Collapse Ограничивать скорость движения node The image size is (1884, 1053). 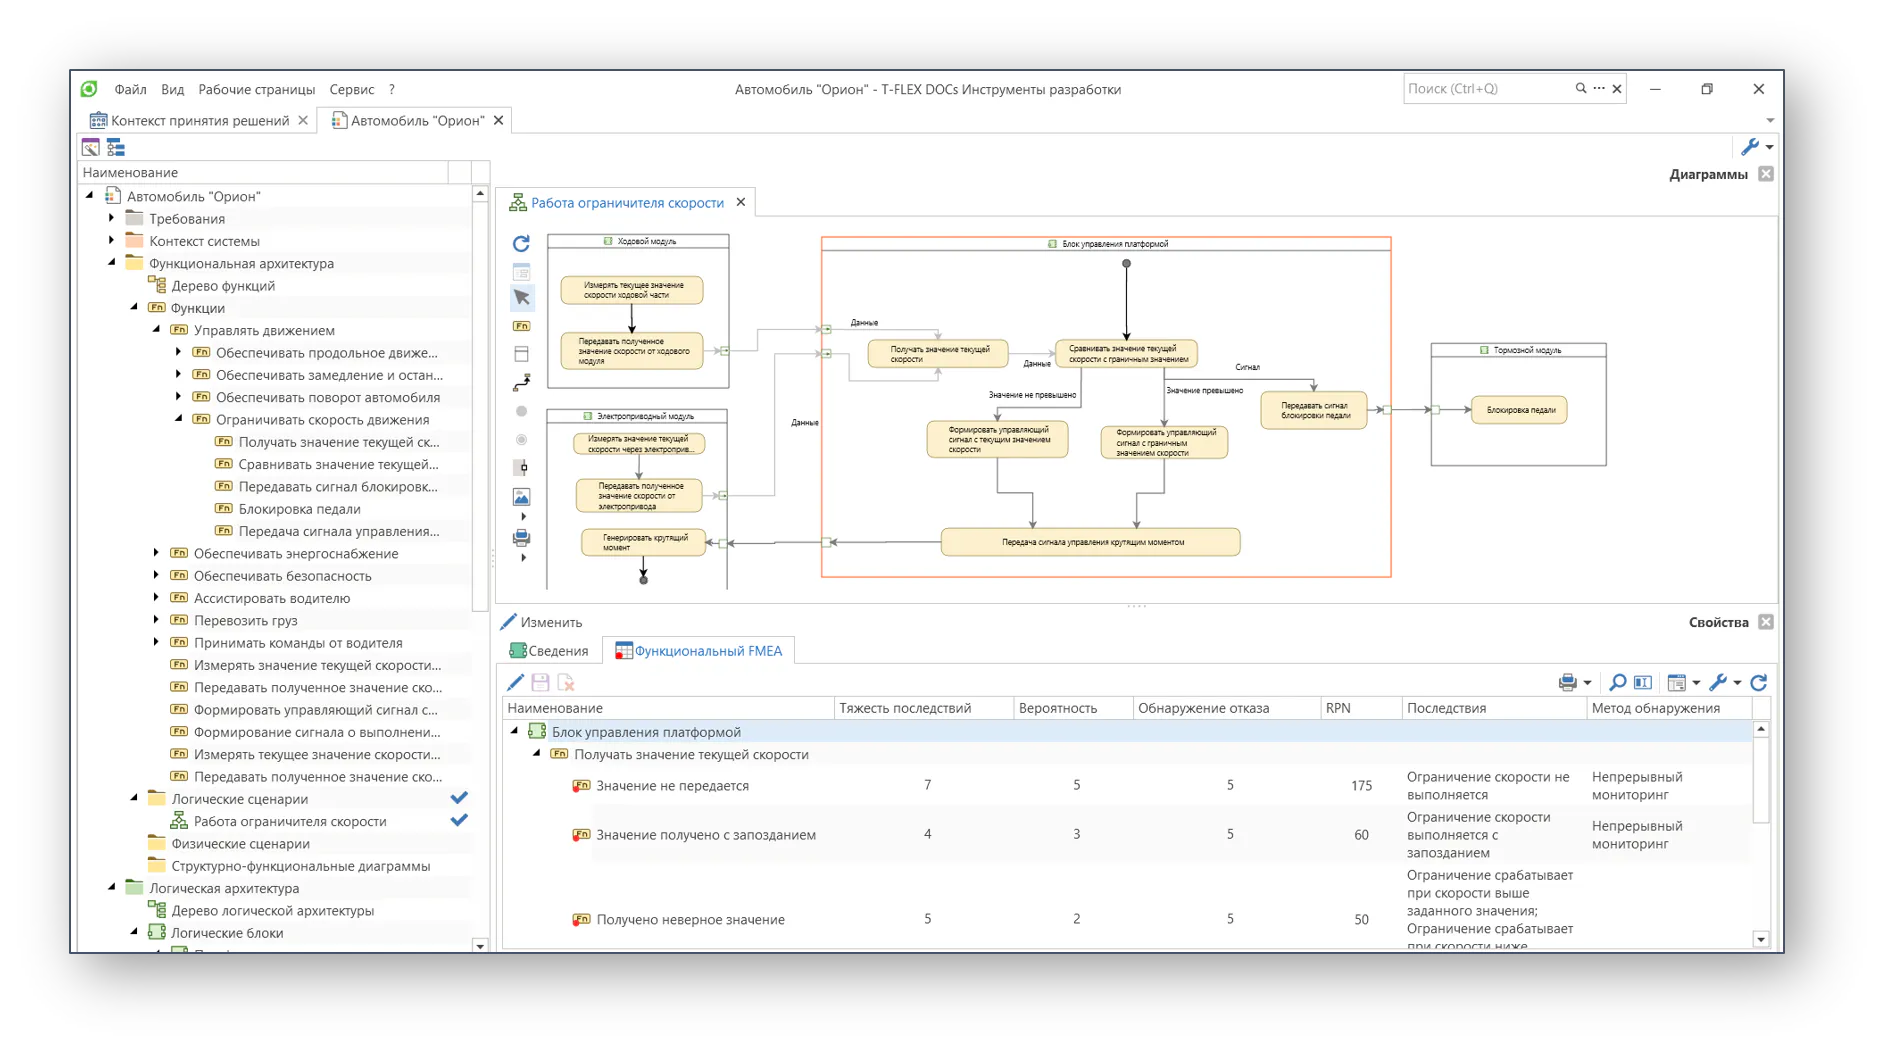click(179, 419)
